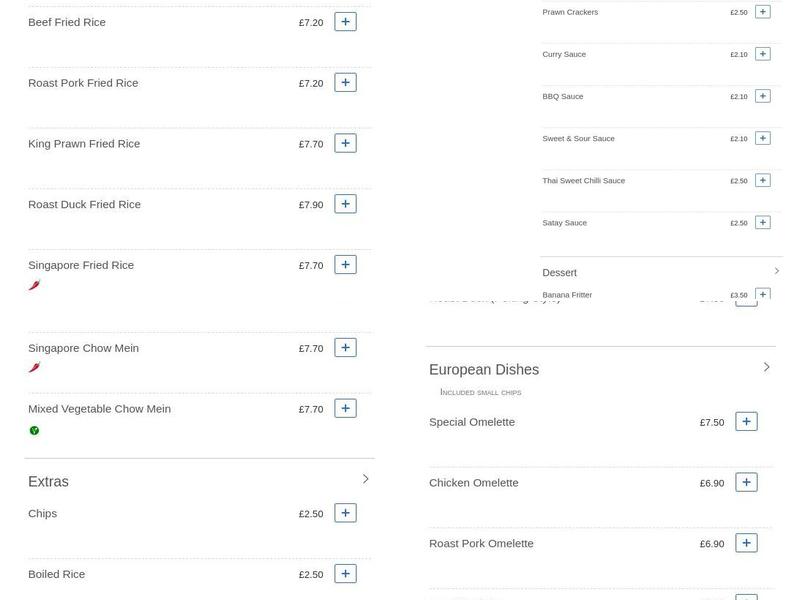Image resolution: width=800 pixels, height=600 pixels.
Task: Add Curry Sauce to the order
Action: tap(762, 54)
